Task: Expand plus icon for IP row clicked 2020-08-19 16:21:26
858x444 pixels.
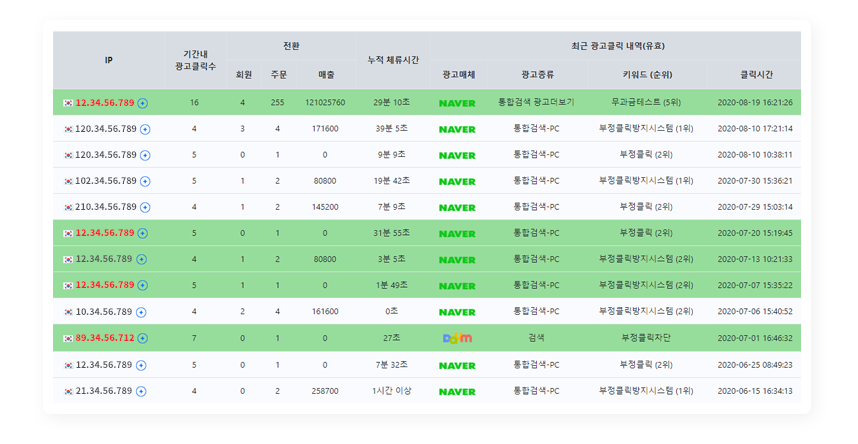Action: [x=142, y=103]
